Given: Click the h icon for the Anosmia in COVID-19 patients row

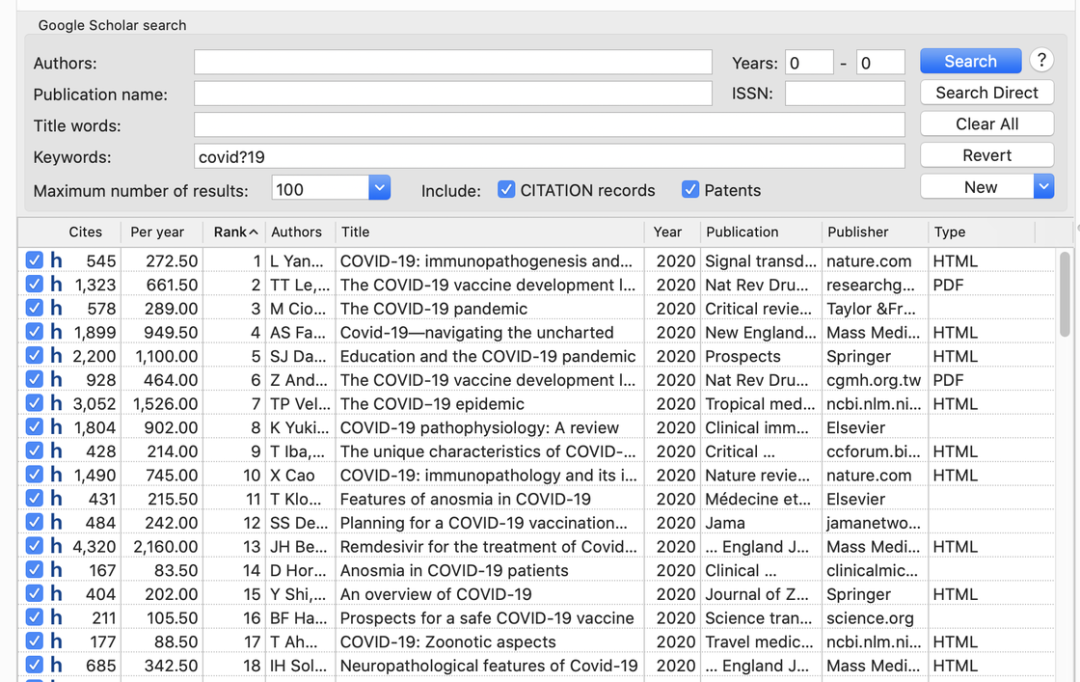Looking at the screenshot, I should tap(56, 570).
